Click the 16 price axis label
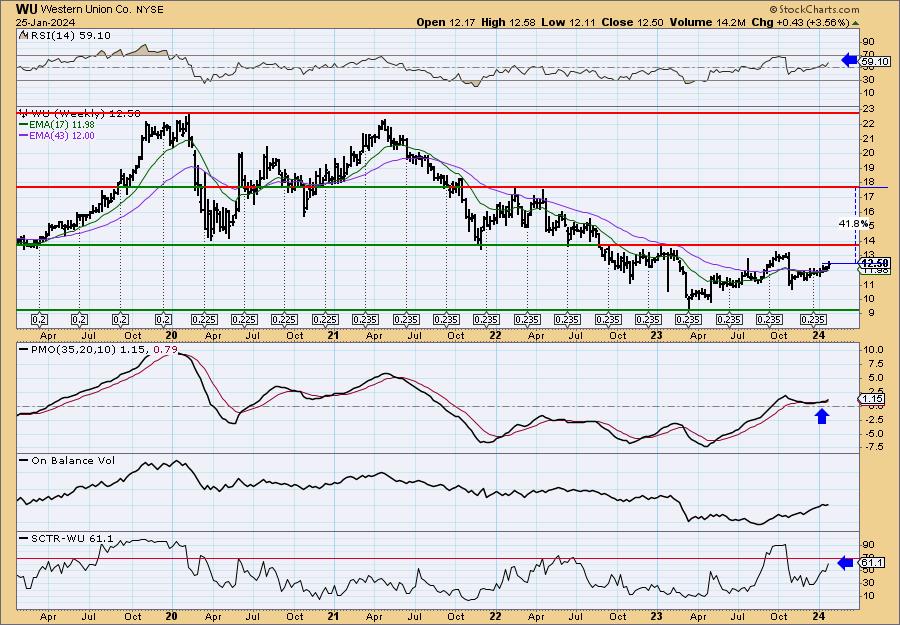 (x=868, y=211)
